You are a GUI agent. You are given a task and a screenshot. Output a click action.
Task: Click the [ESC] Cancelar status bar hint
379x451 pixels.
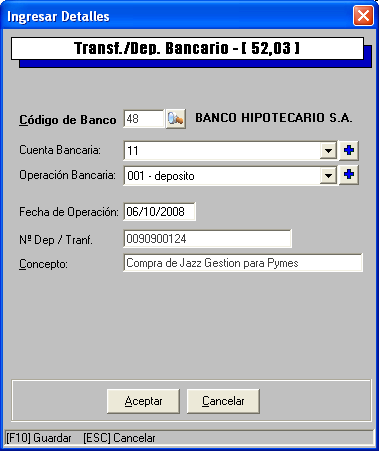click(x=119, y=438)
